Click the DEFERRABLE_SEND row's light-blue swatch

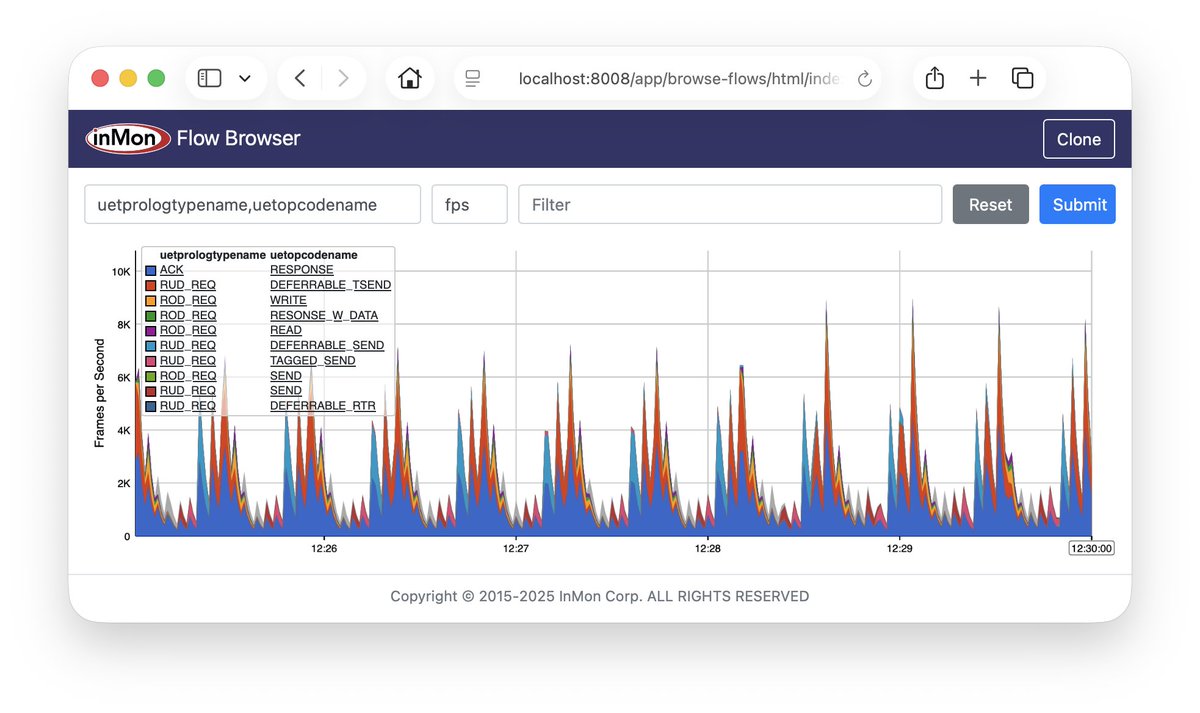point(150,345)
